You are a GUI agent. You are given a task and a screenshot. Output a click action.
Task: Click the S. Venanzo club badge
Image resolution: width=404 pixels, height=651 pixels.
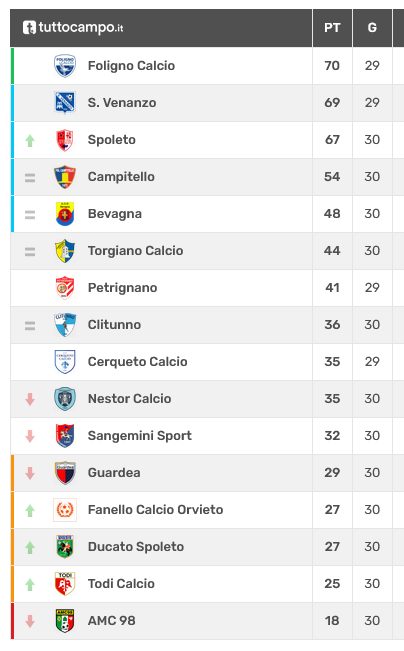coord(65,103)
